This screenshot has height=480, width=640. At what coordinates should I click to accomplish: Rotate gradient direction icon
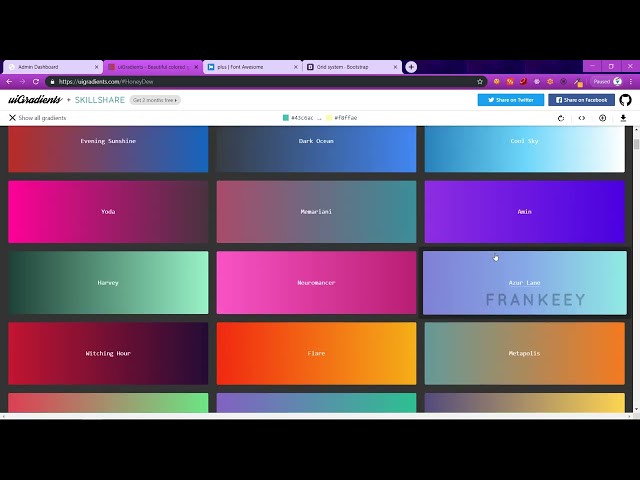pos(561,118)
